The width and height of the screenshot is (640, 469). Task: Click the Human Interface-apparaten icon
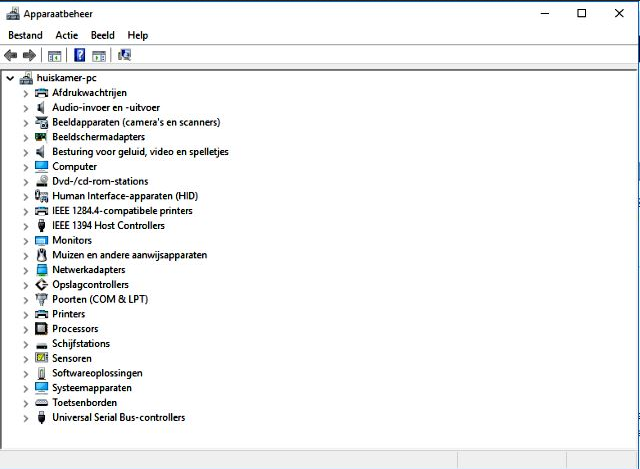[41, 196]
